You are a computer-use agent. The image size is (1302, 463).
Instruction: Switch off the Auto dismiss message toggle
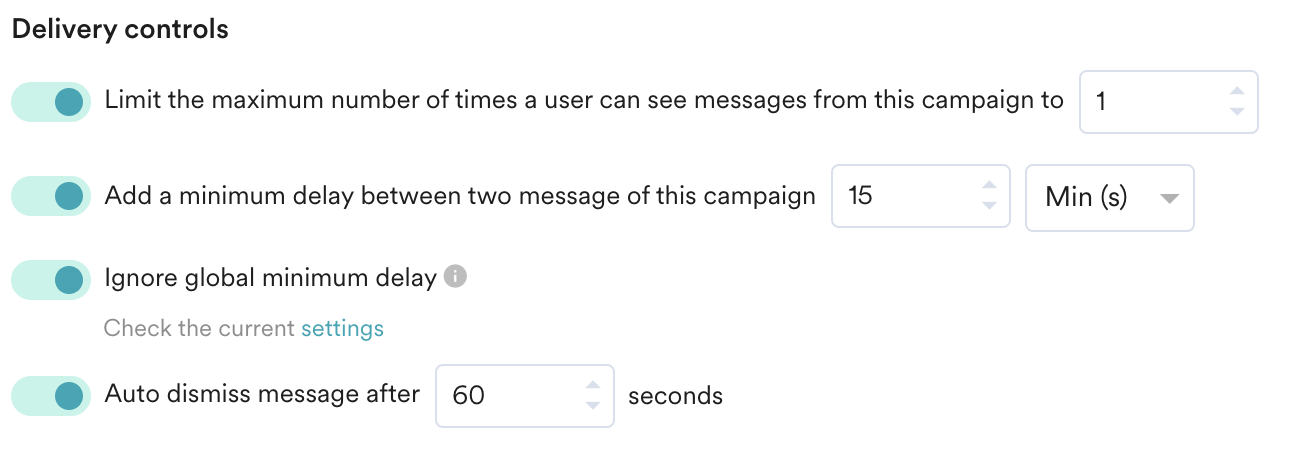point(51,396)
